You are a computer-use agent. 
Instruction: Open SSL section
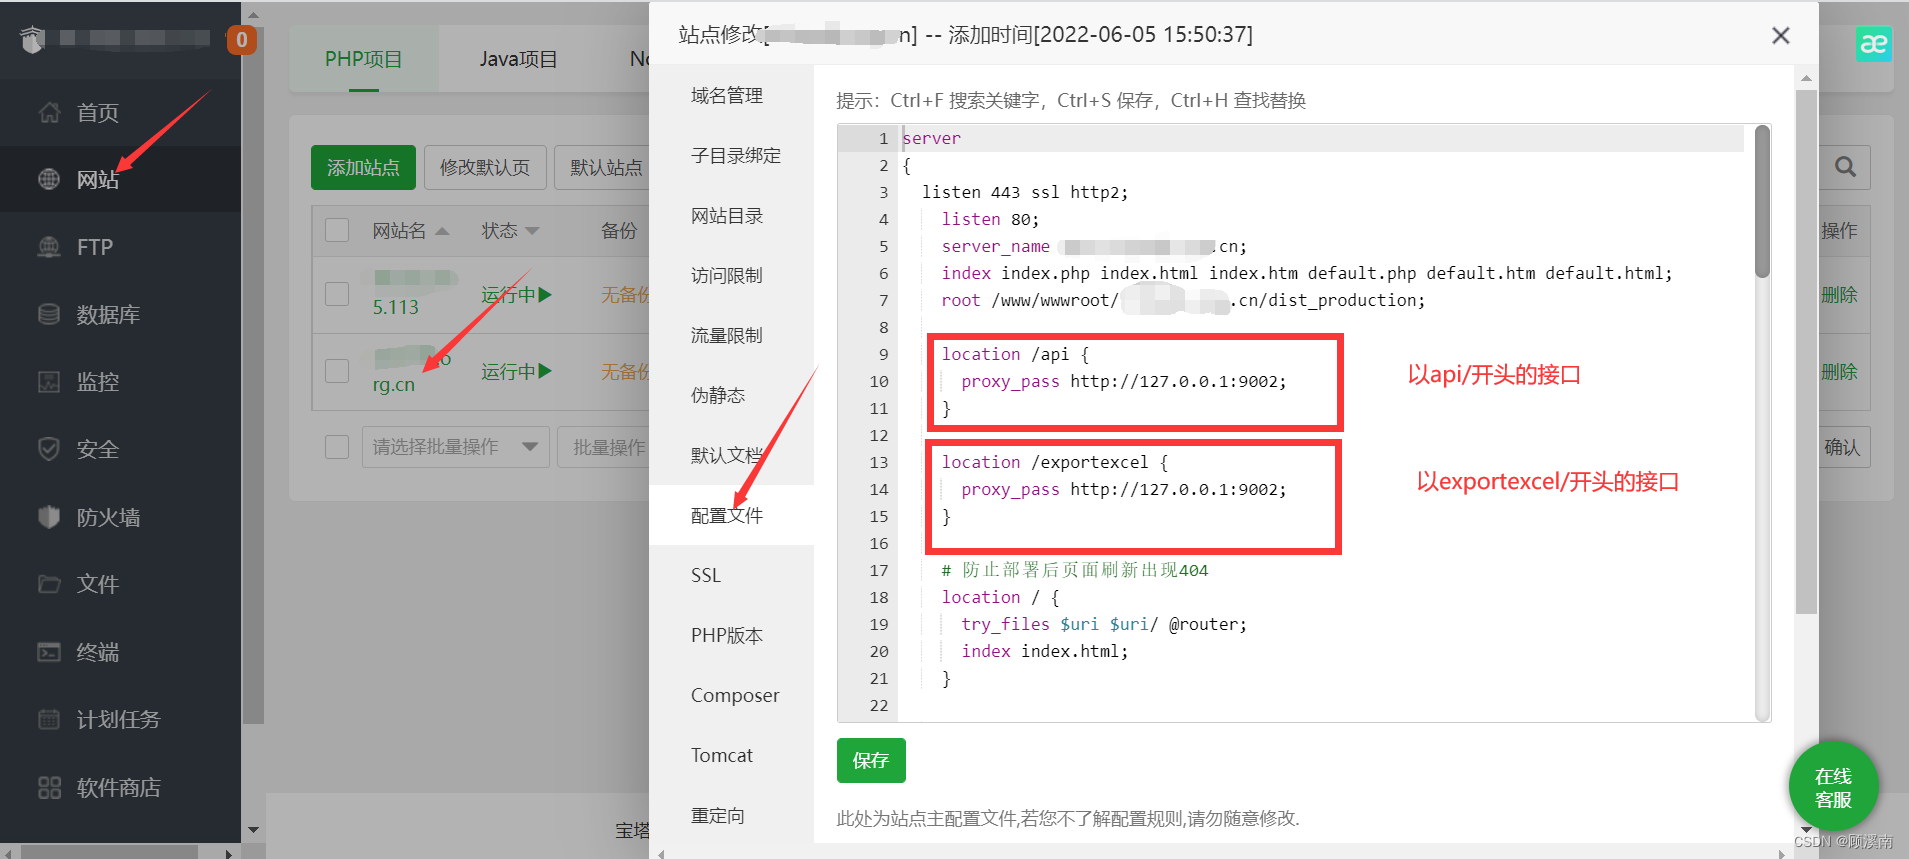click(x=706, y=576)
